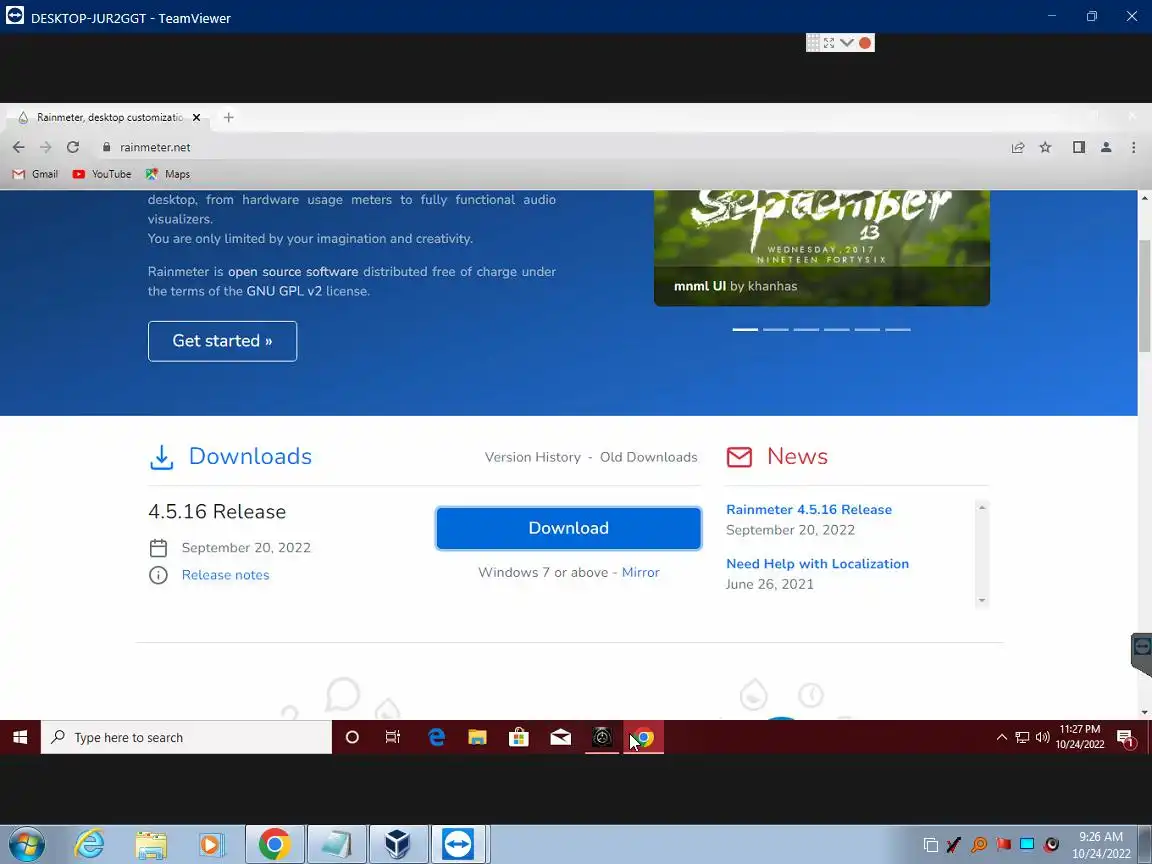The width and height of the screenshot is (1152, 864).
Task: Select the first carousel indicator dash
Action: point(745,330)
